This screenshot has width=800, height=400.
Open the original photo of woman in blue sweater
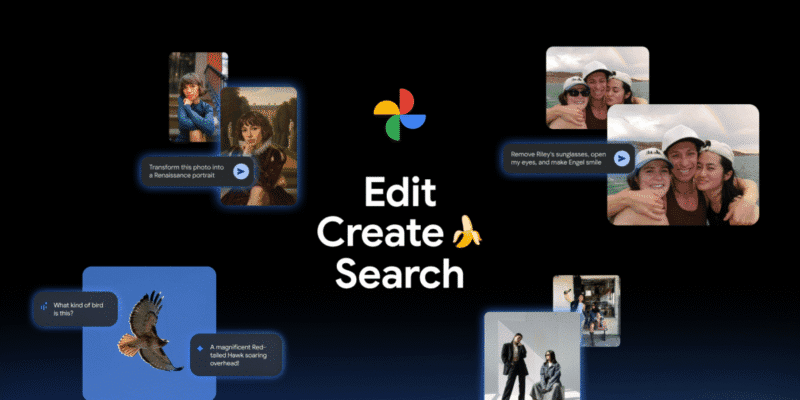click(x=194, y=97)
